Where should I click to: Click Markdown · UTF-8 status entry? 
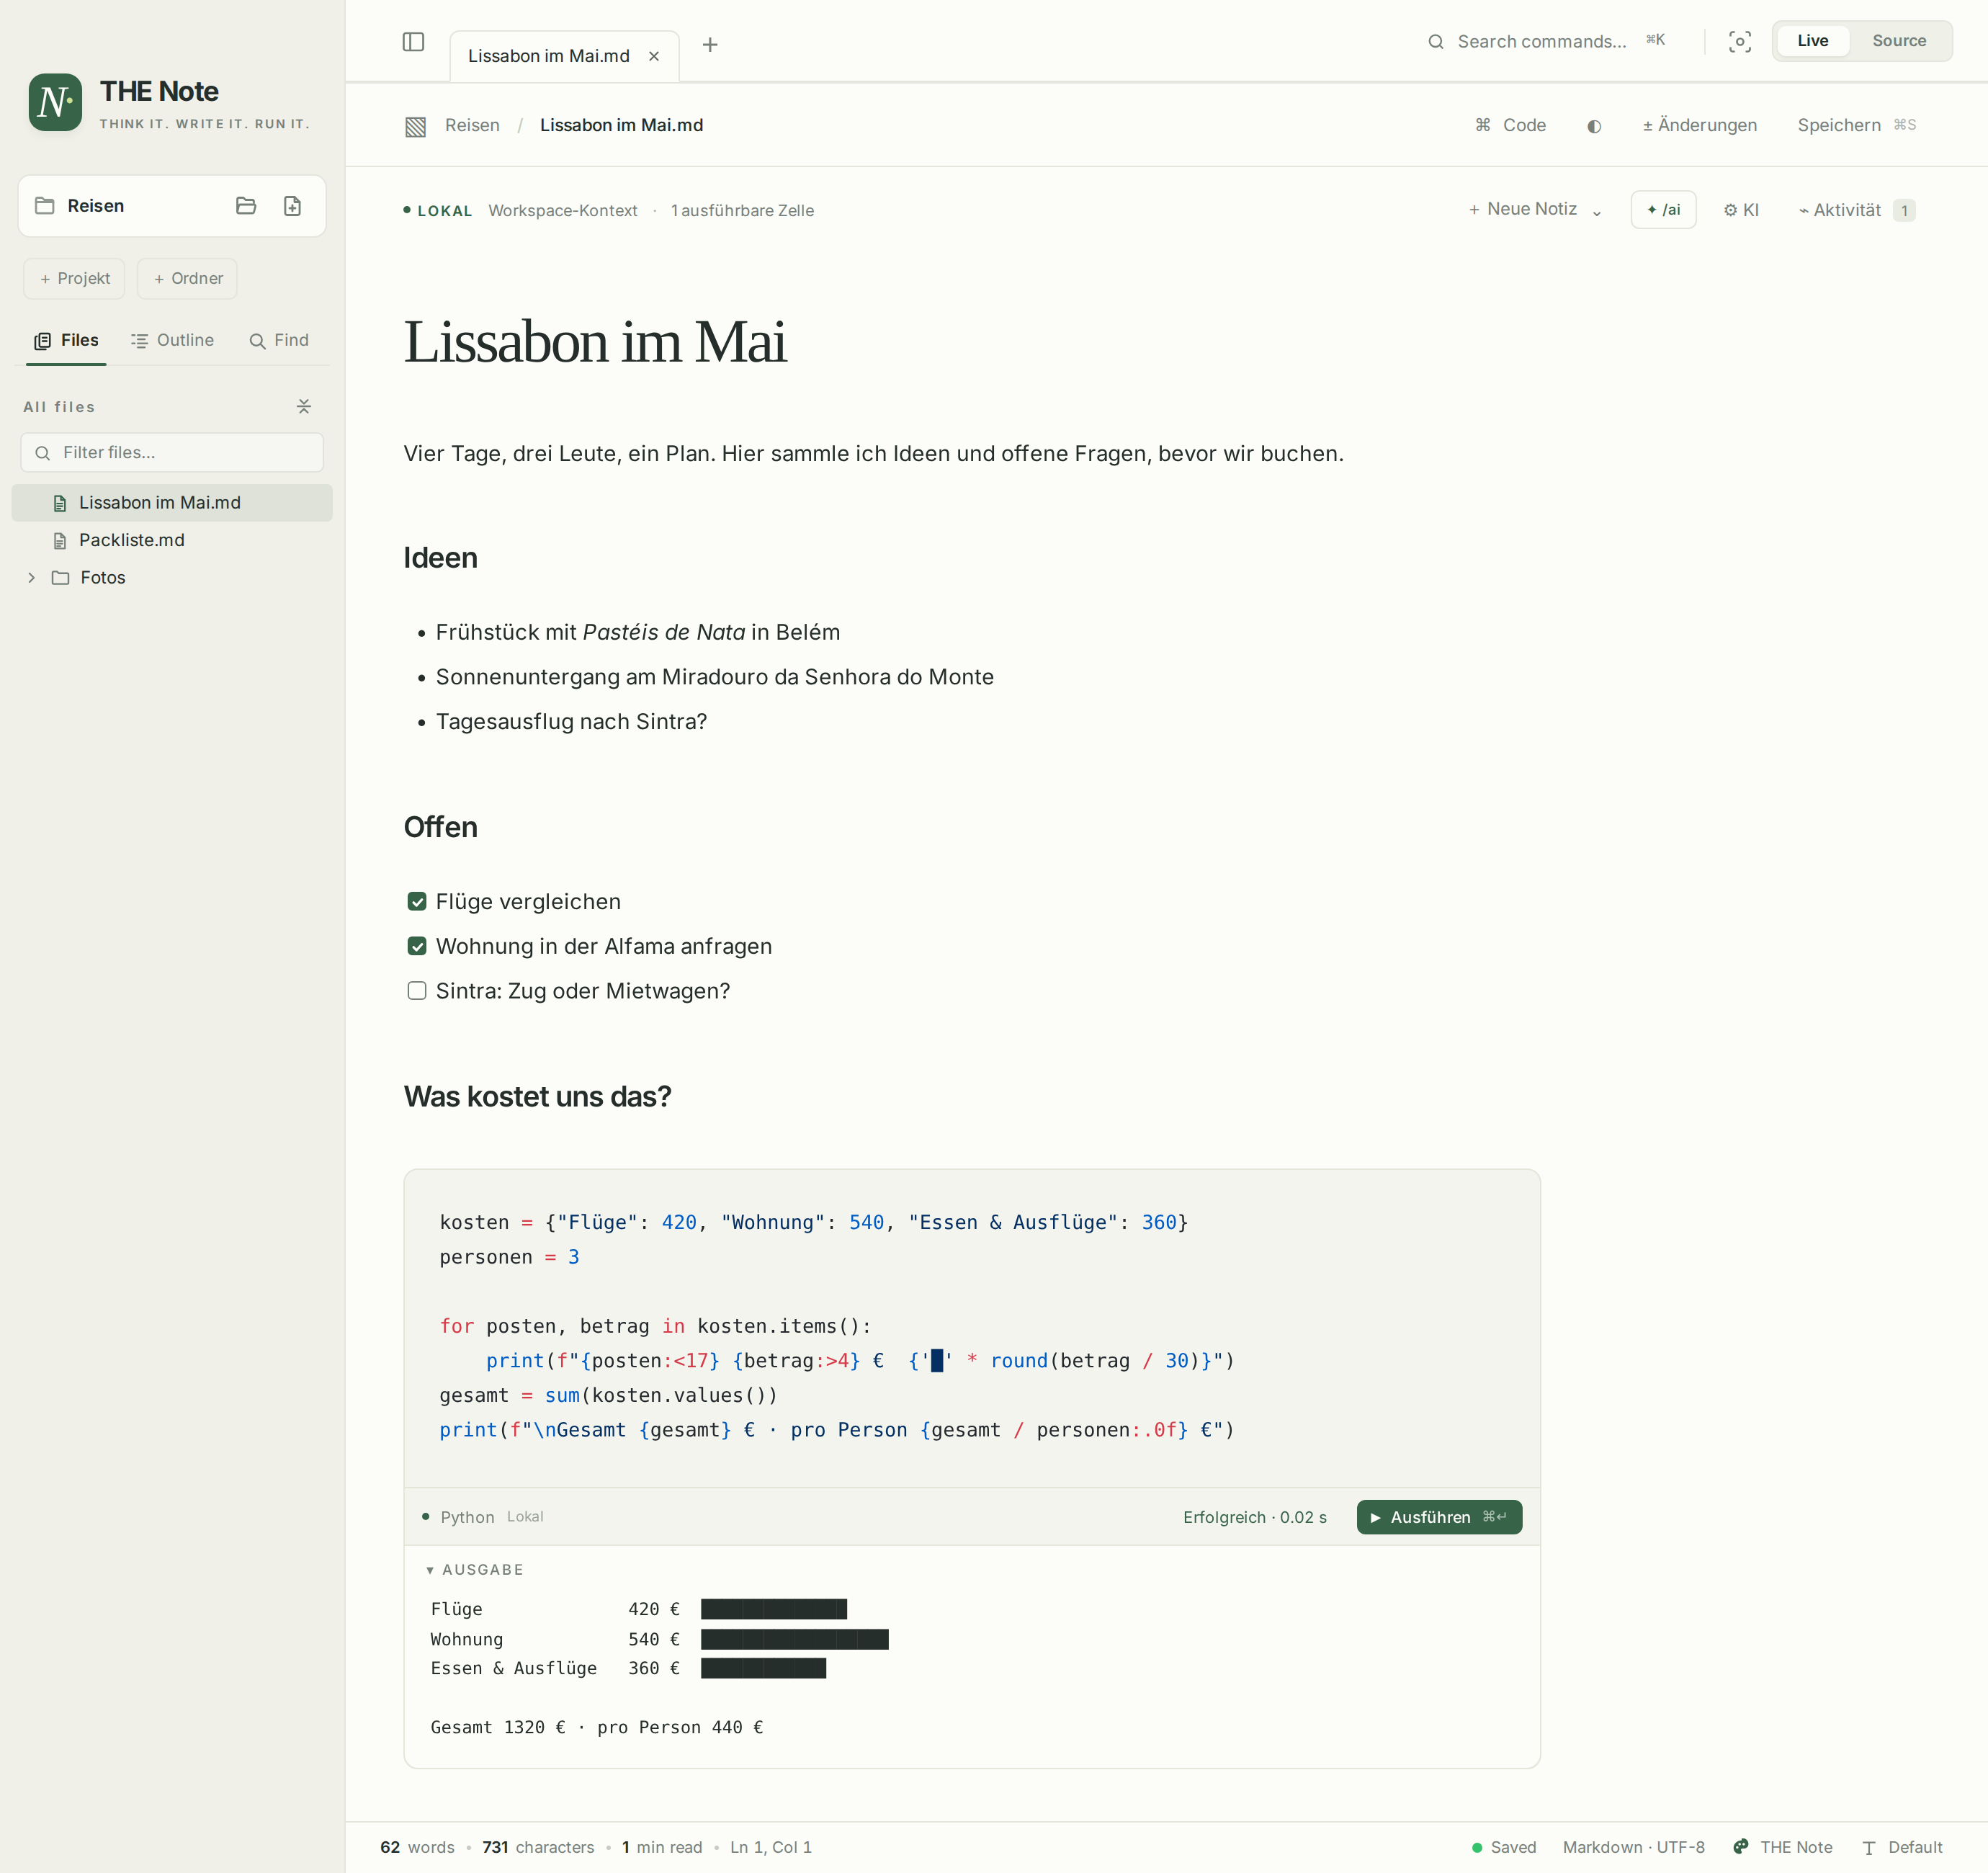point(1633,1847)
